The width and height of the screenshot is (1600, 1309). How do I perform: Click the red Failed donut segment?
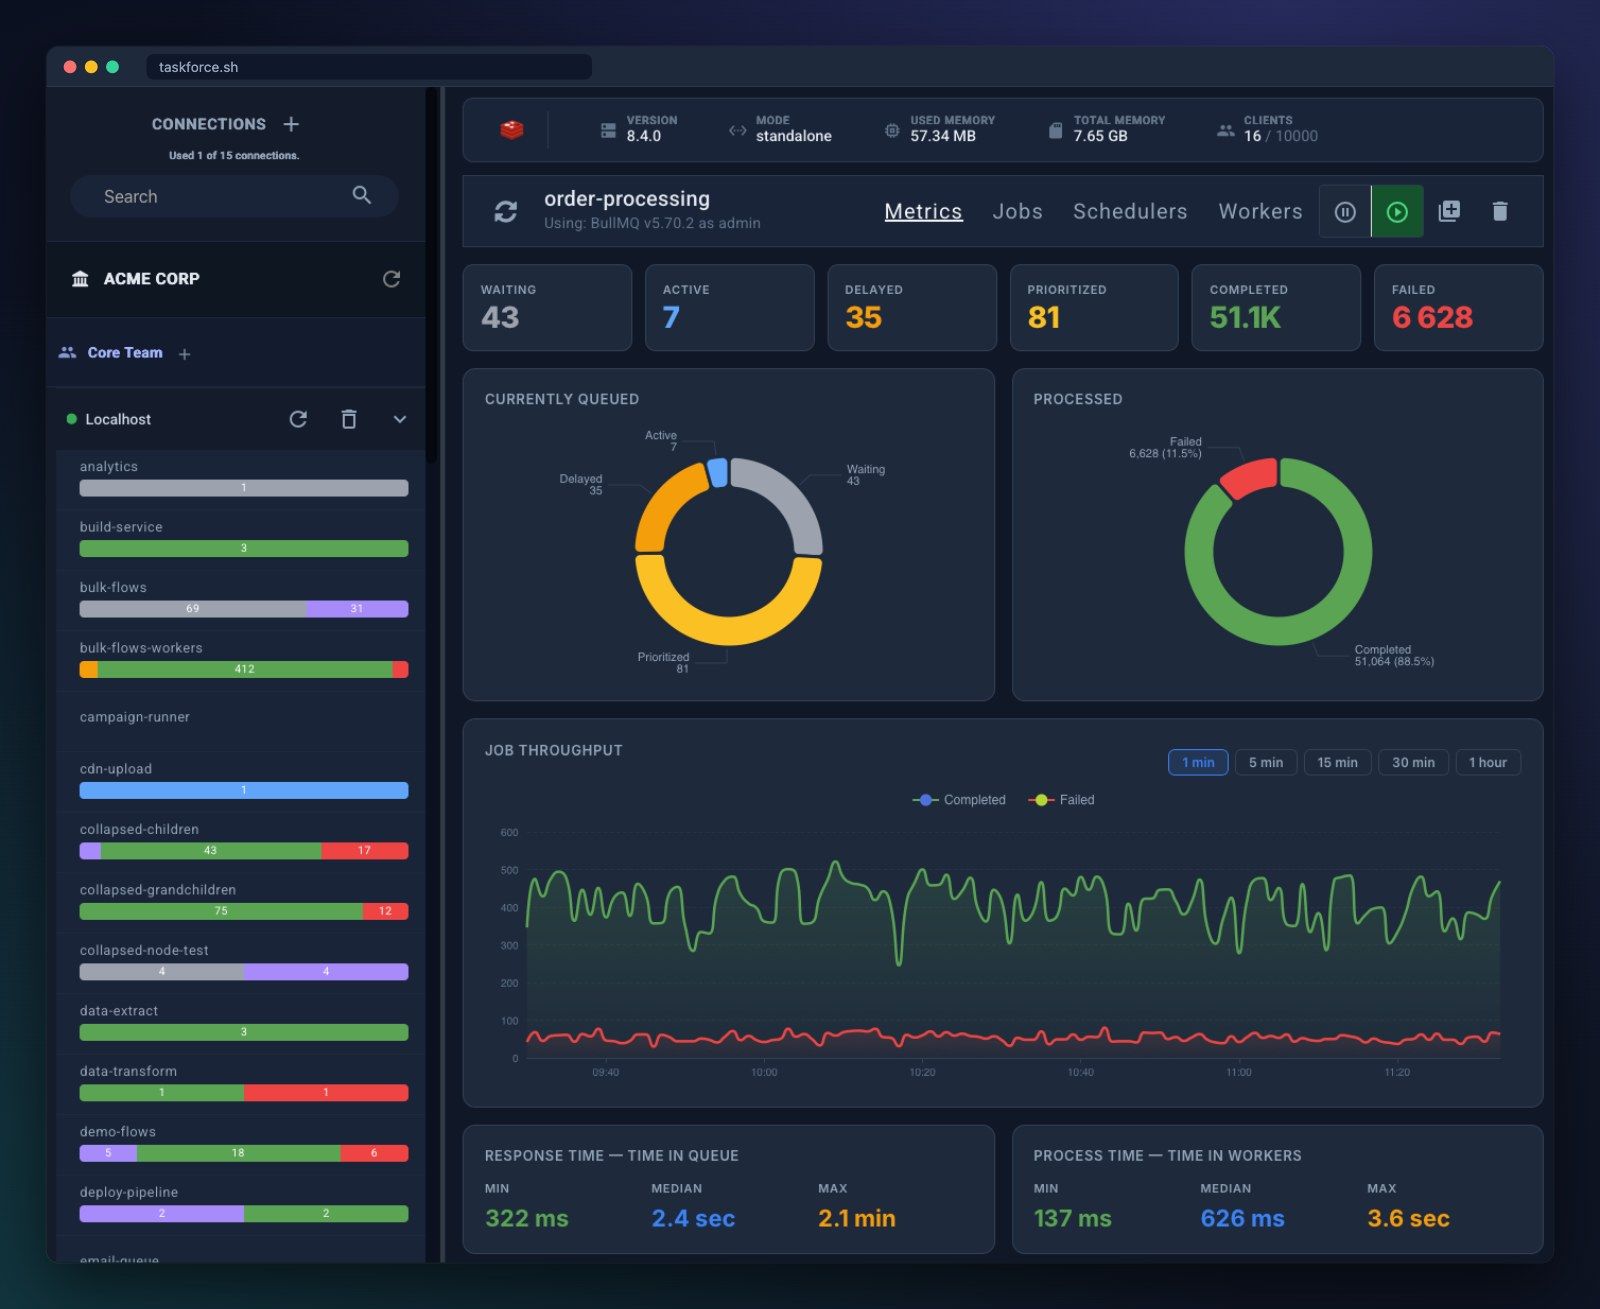click(x=1250, y=477)
